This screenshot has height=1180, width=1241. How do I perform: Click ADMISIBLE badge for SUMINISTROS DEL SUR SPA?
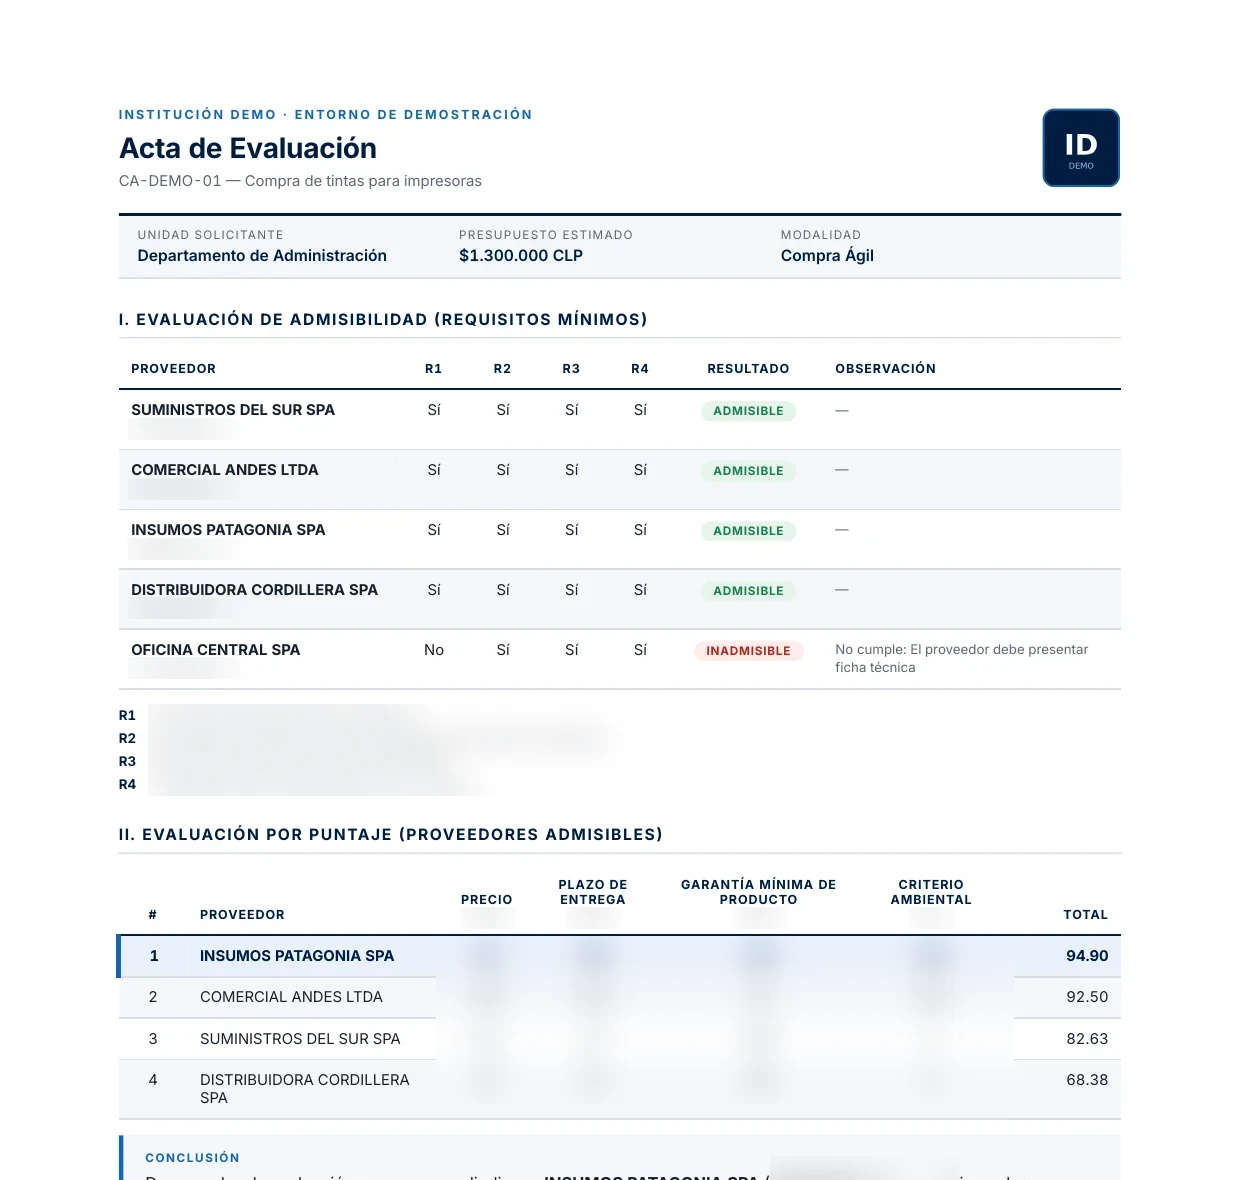click(x=748, y=411)
